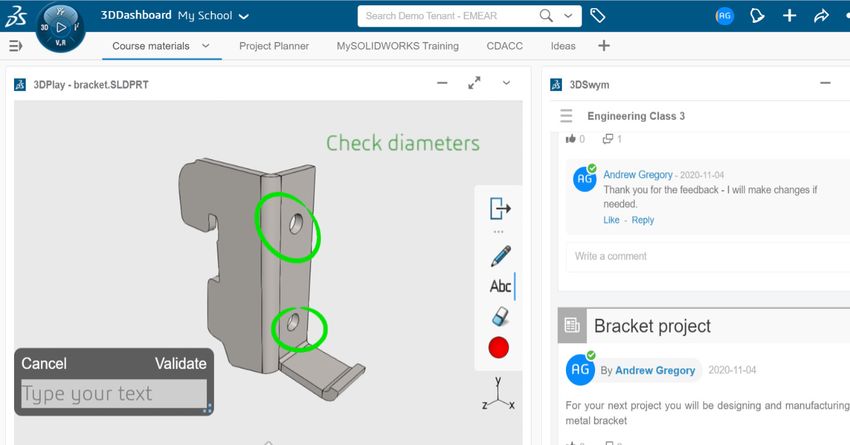Image resolution: width=850 pixels, height=445 pixels.
Task: Click the Engineering Class 3 community title
Action: pos(636,116)
